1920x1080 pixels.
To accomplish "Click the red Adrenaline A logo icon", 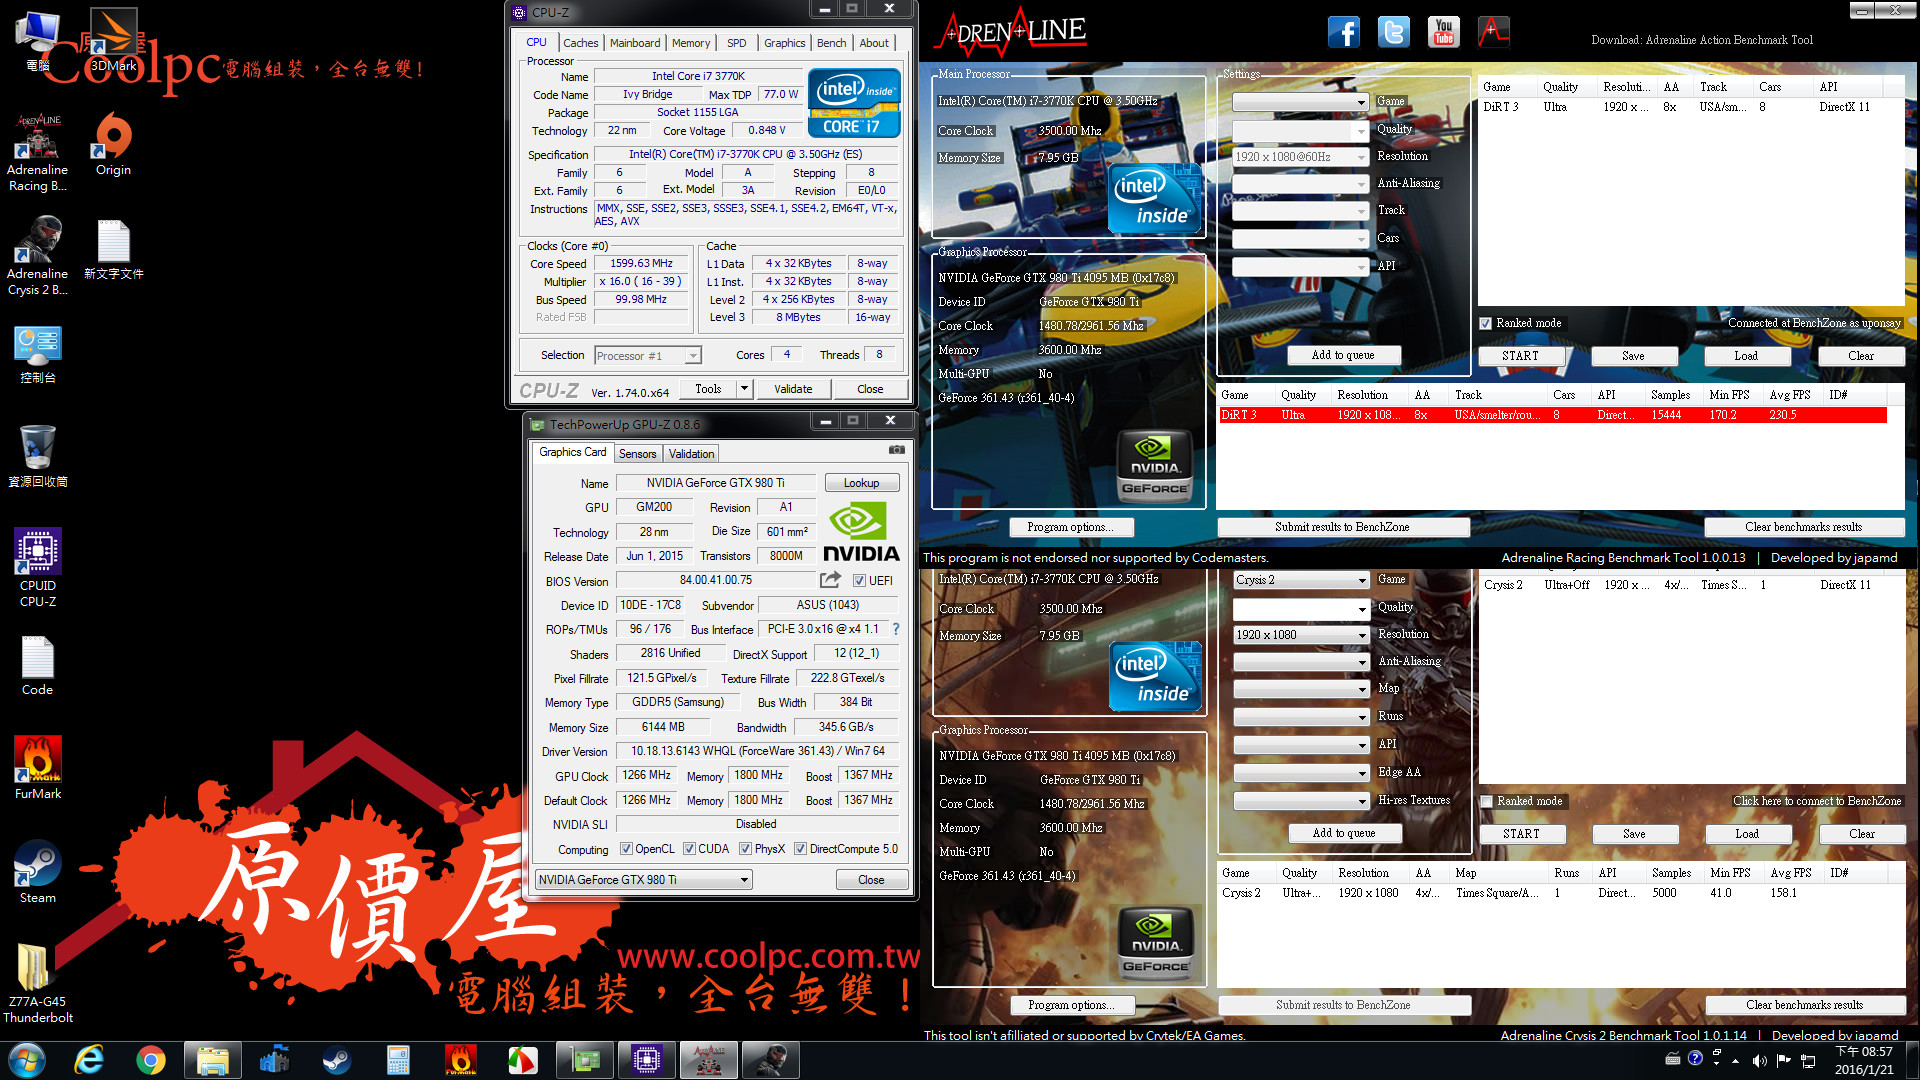I will pyautogui.click(x=1493, y=32).
